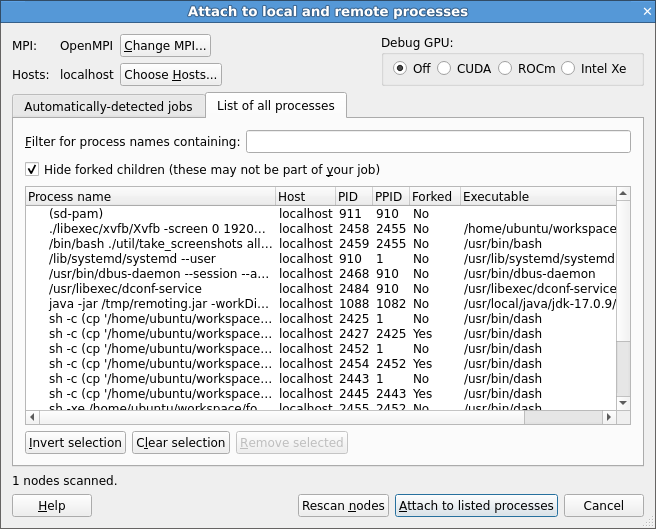
Task: Select the take_screenshots bash process
Action: click(321, 244)
